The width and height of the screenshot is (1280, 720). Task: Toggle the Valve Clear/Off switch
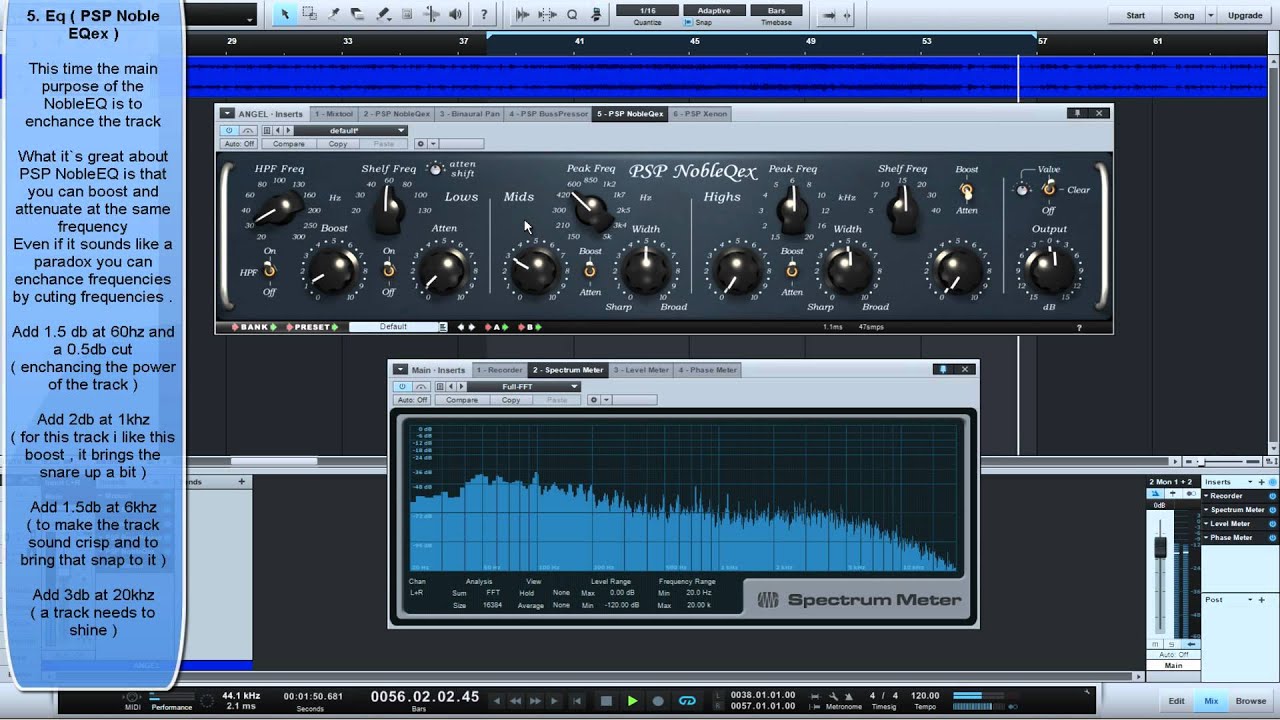click(x=1048, y=189)
